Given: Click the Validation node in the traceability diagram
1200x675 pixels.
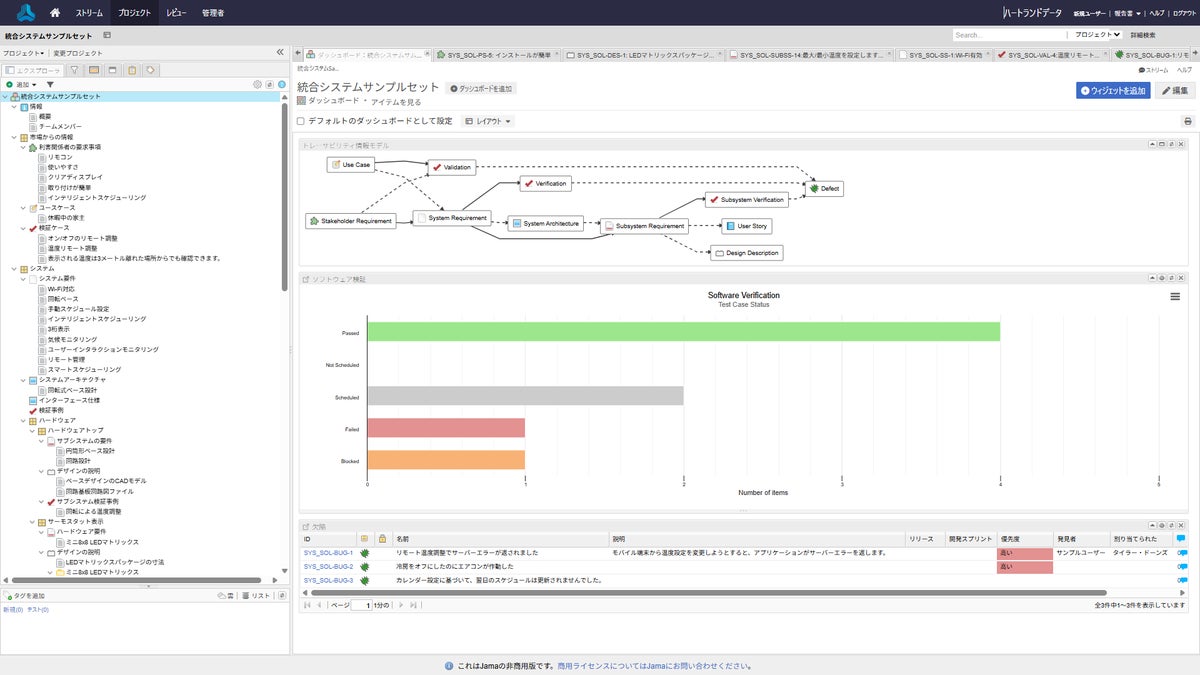Looking at the screenshot, I should pyautogui.click(x=451, y=167).
